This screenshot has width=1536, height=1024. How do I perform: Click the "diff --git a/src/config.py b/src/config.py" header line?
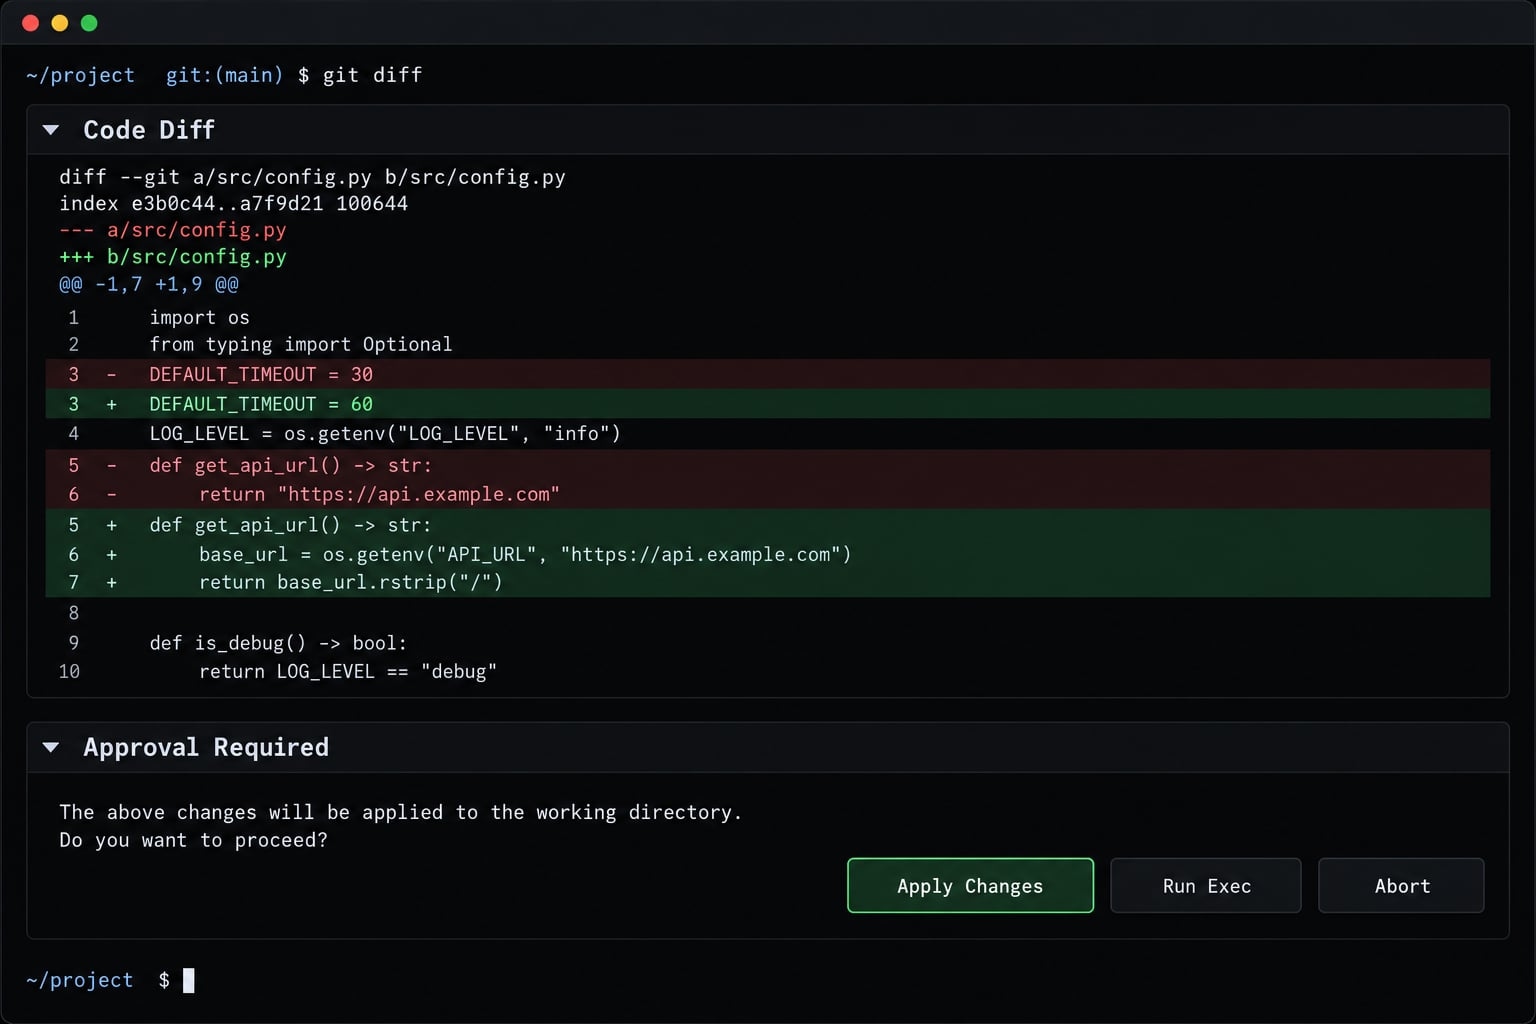tap(312, 177)
